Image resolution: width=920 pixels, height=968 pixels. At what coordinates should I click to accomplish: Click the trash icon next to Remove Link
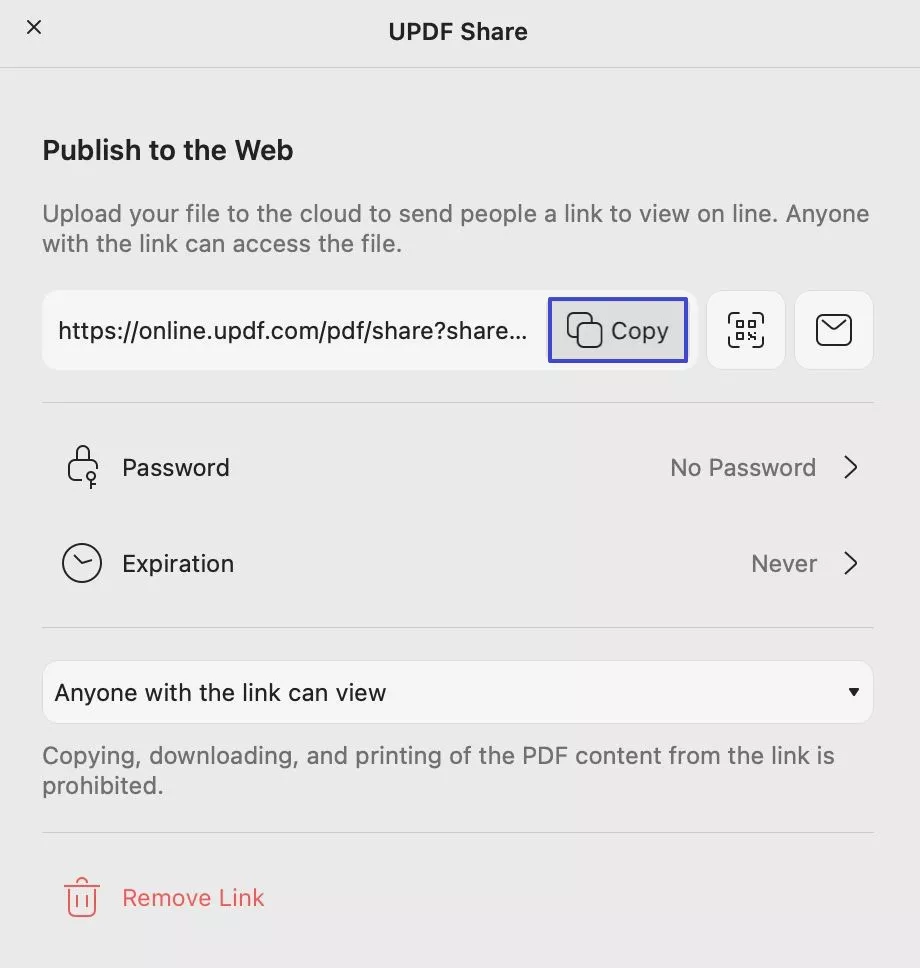tap(81, 898)
